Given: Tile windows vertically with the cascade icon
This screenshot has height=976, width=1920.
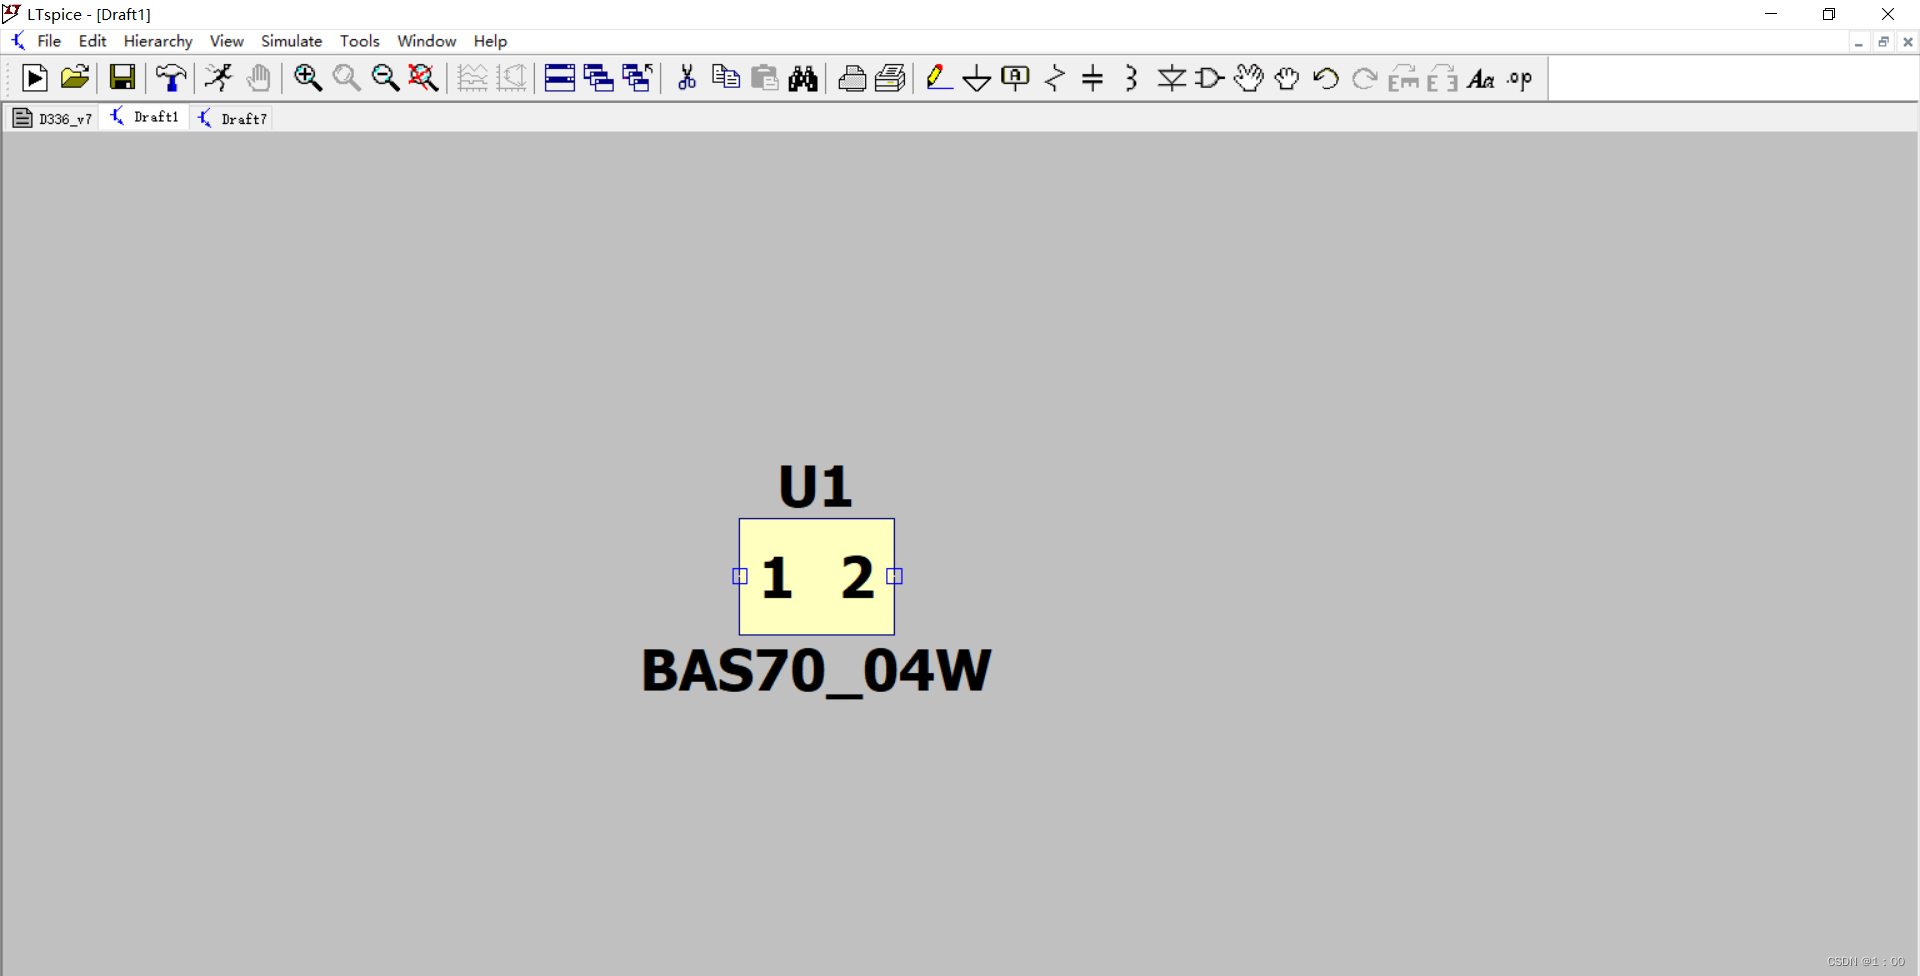Looking at the screenshot, I should click(598, 78).
